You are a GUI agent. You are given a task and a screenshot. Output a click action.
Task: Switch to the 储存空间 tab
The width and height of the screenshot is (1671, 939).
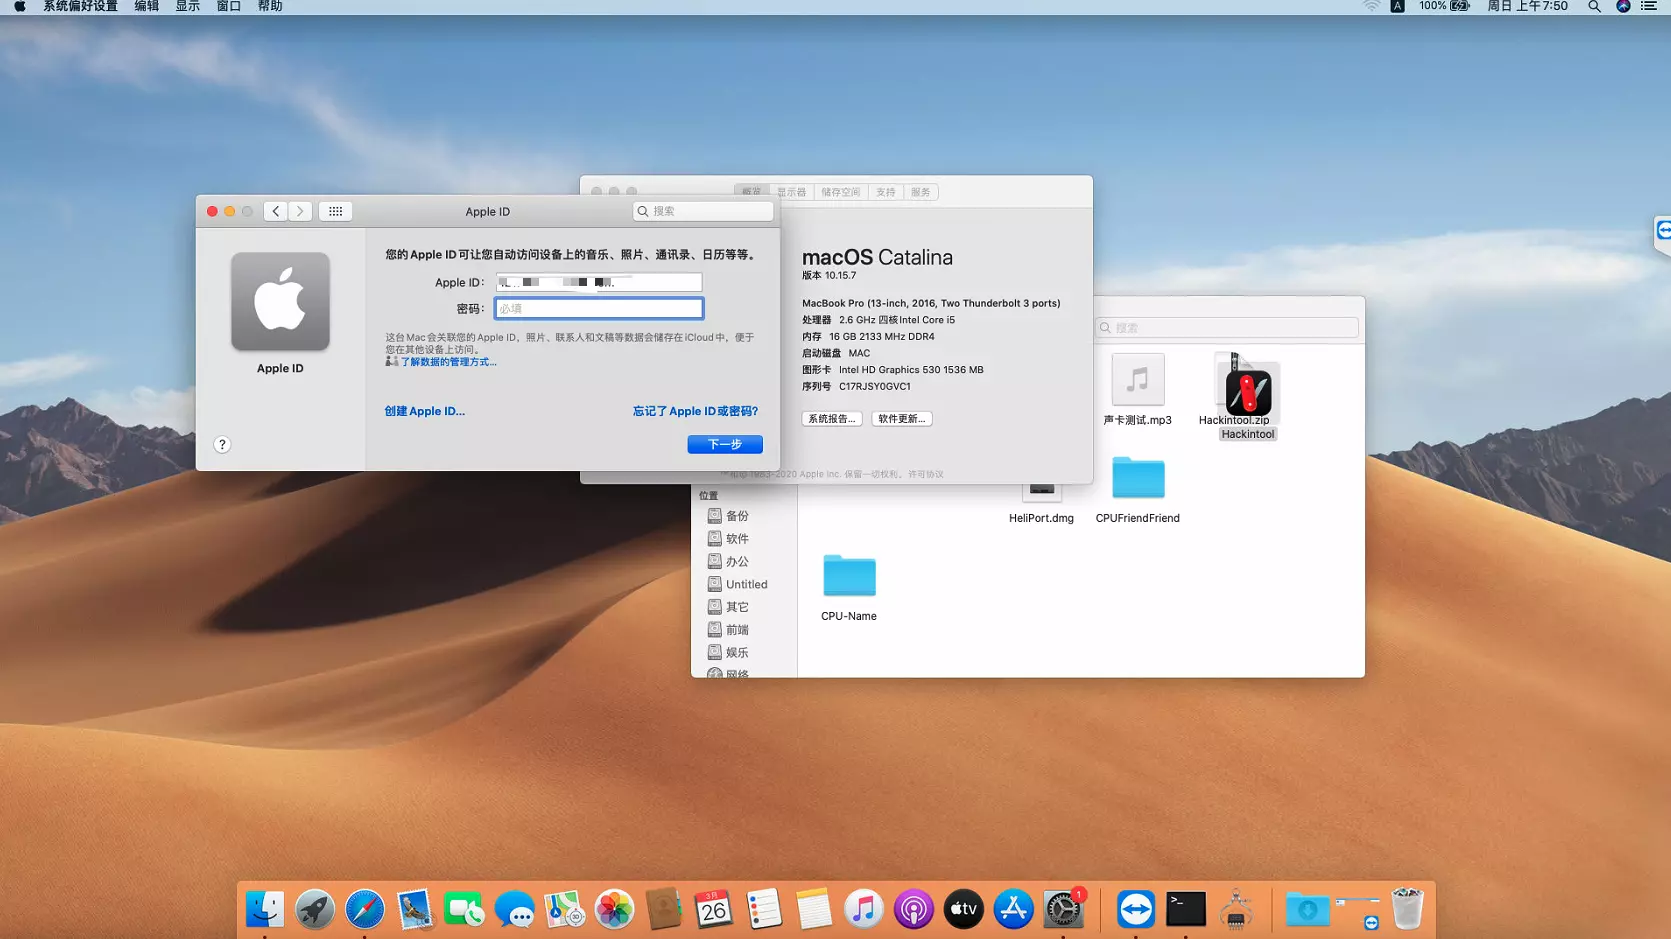click(x=841, y=191)
